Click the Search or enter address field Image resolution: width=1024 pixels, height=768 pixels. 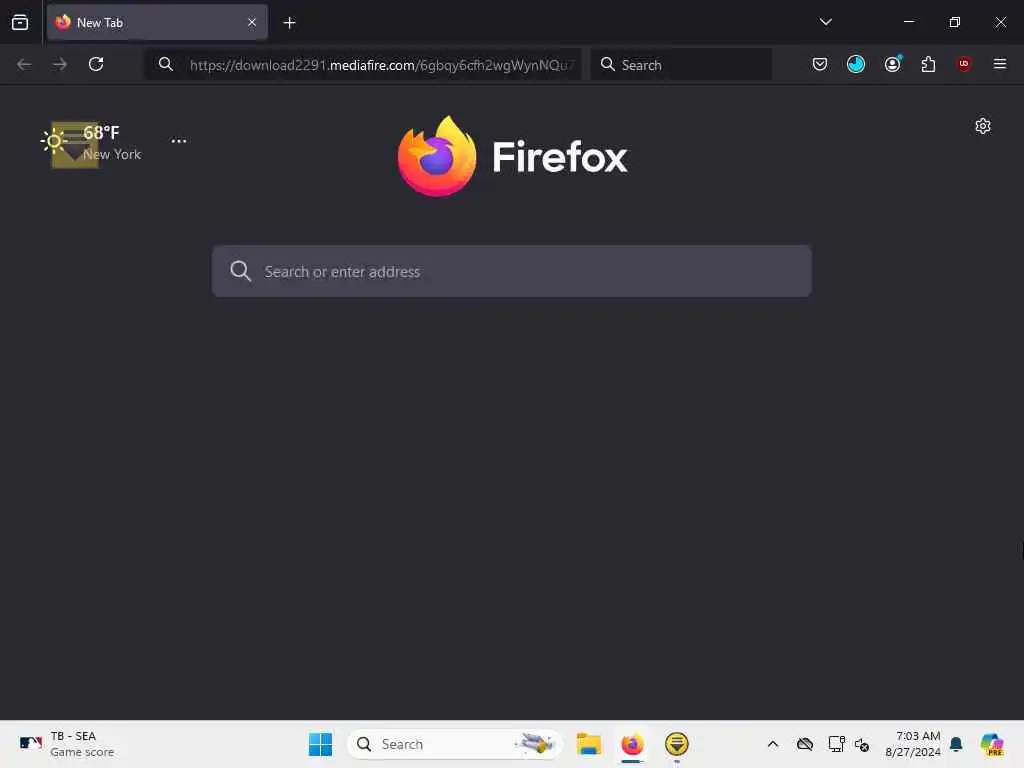[x=511, y=271]
